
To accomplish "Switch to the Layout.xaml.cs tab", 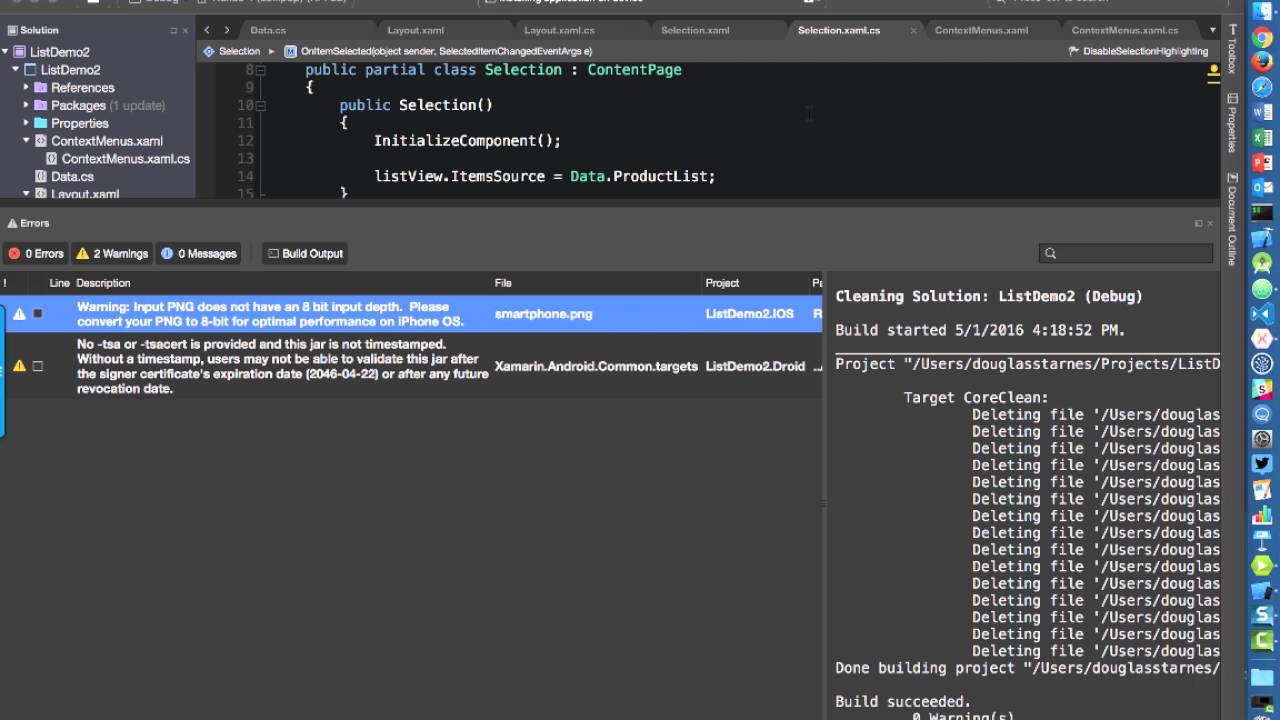I will point(559,30).
